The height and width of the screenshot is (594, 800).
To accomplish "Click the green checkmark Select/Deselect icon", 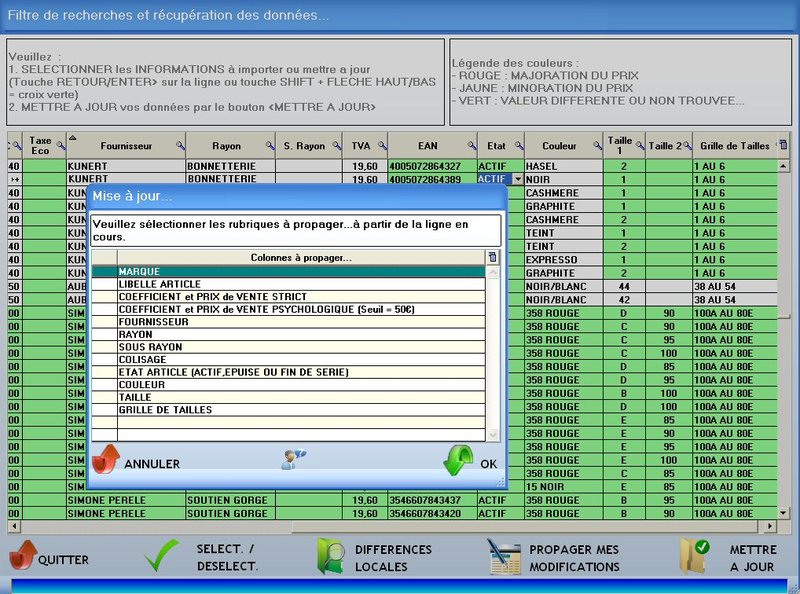I will tap(161, 555).
